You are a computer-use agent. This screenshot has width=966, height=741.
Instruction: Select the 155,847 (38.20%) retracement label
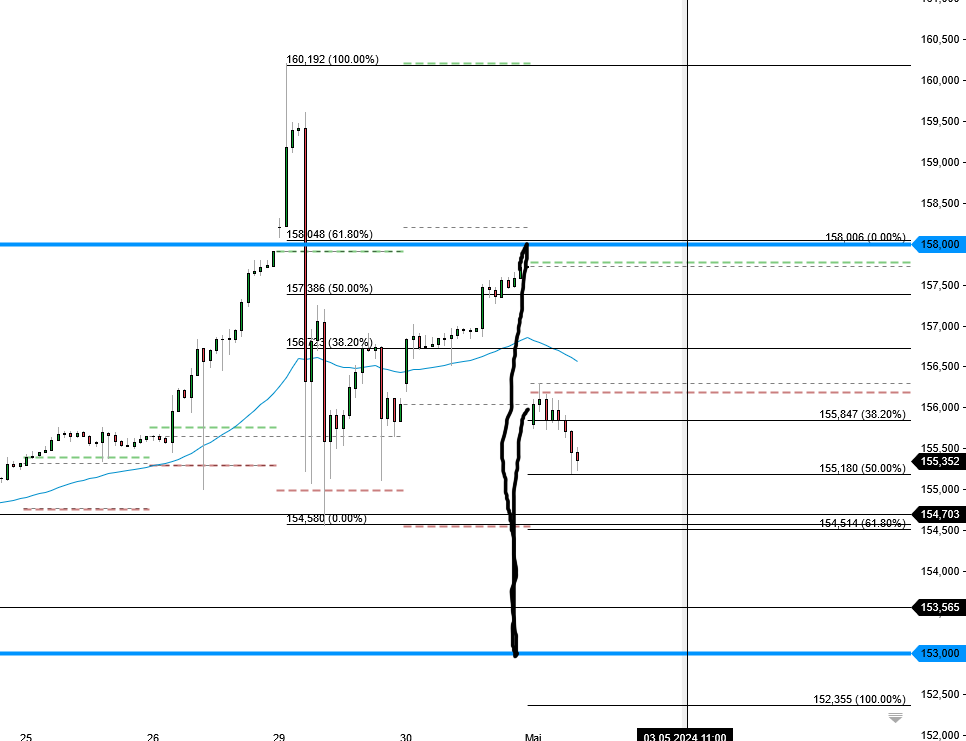pyautogui.click(x=862, y=413)
